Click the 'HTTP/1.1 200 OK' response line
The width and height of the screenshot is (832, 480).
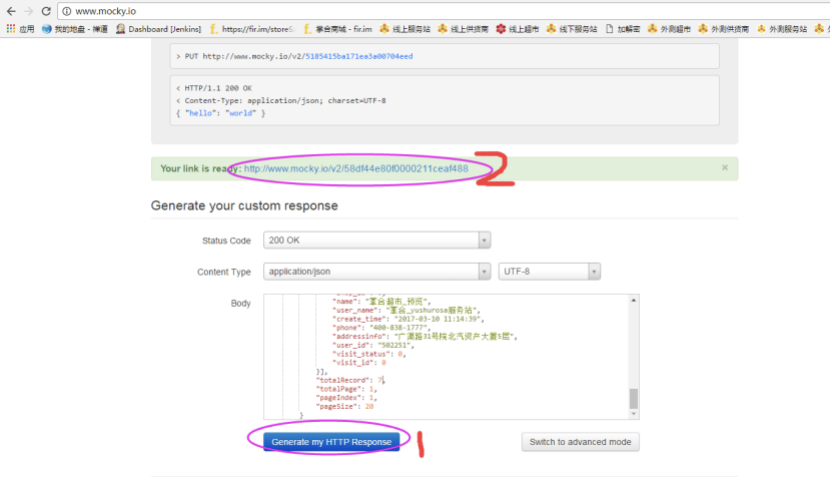213,88
